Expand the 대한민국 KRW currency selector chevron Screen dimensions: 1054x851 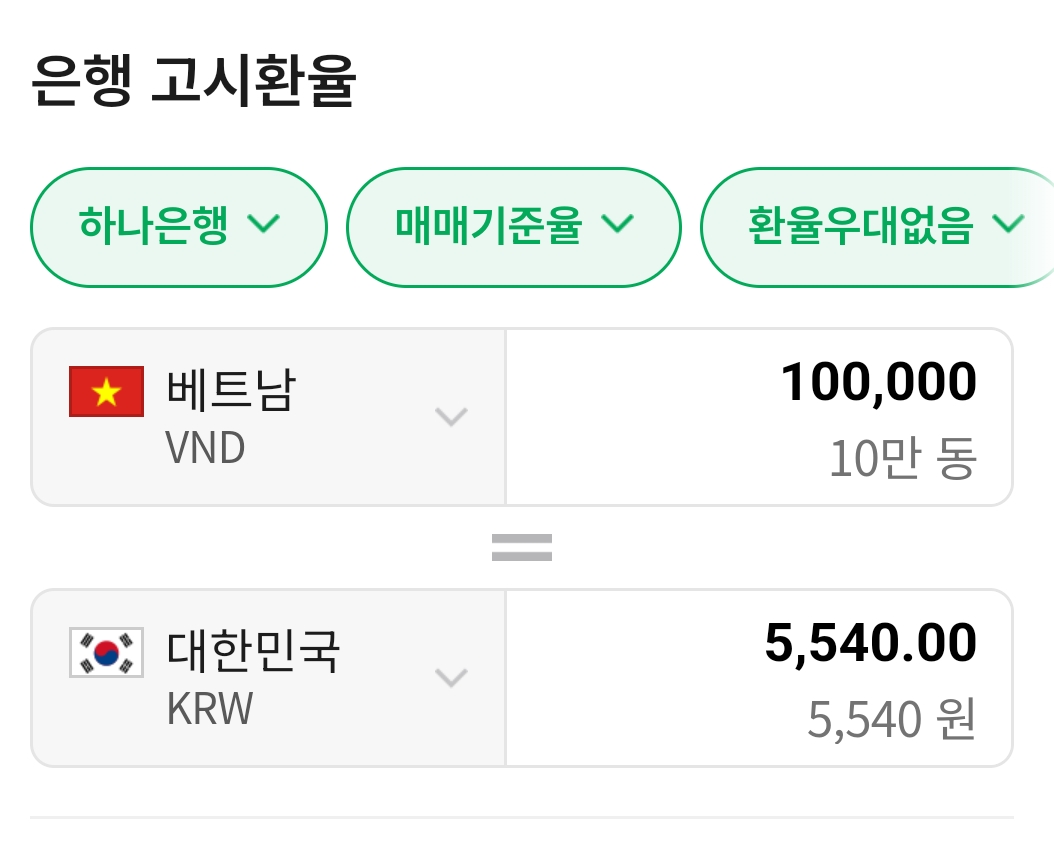(x=452, y=678)
